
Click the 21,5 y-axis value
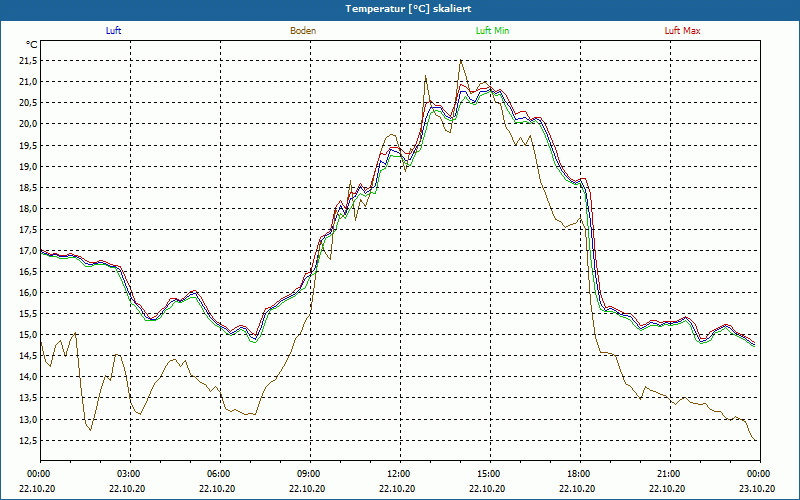click(x=28, y=61)
